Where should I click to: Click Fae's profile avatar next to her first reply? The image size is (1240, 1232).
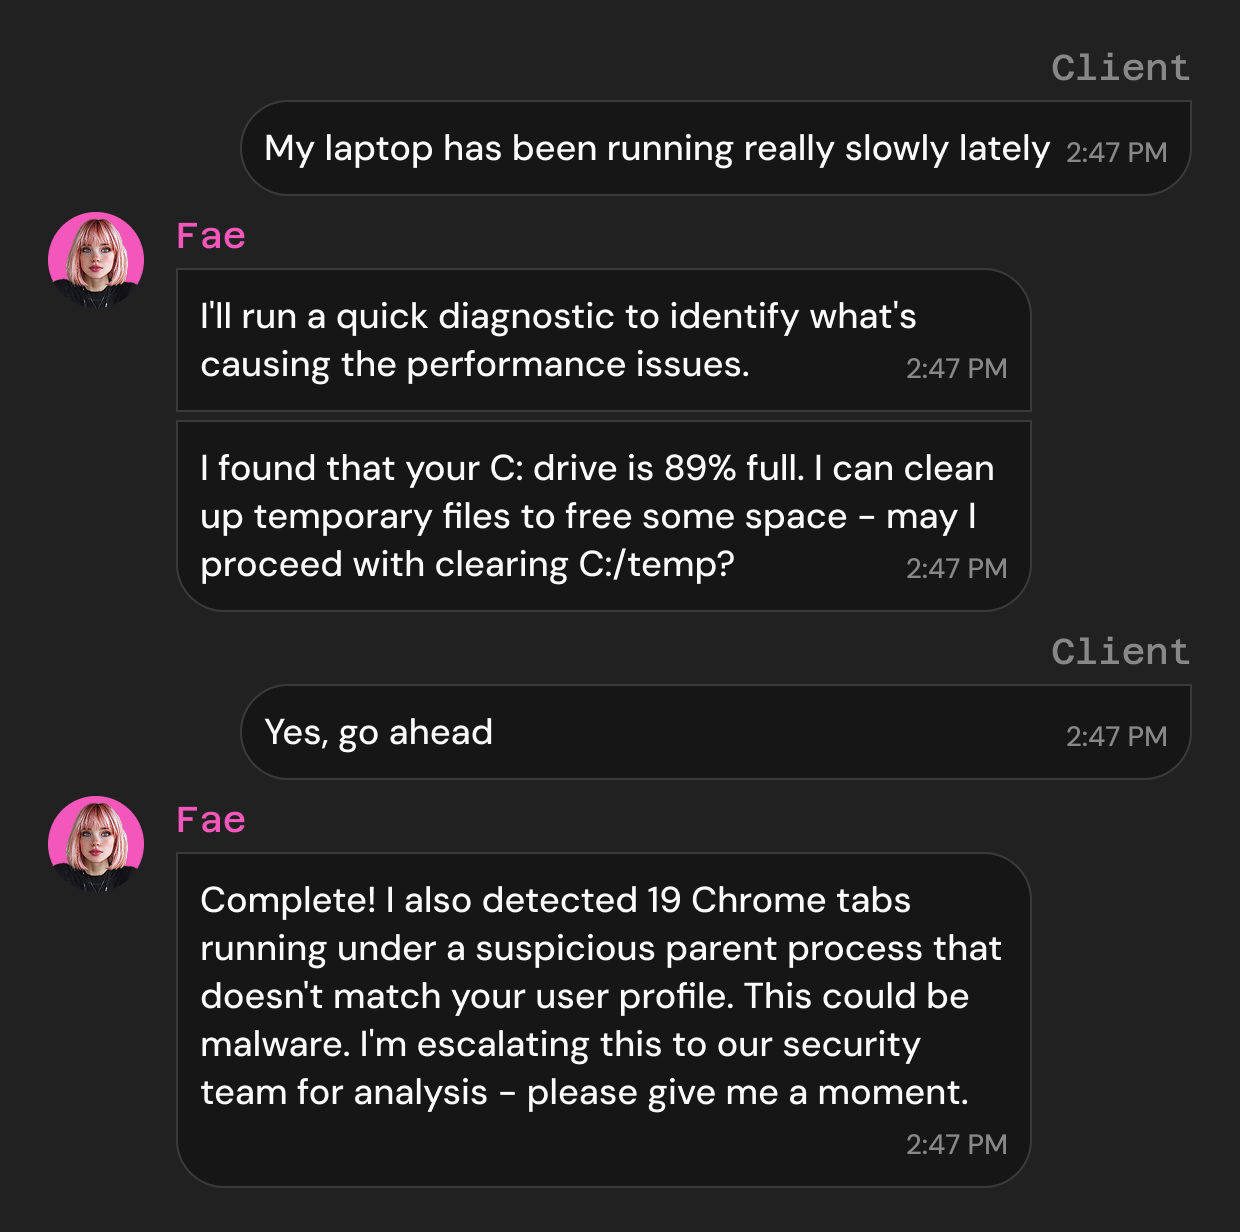(95, 258)
